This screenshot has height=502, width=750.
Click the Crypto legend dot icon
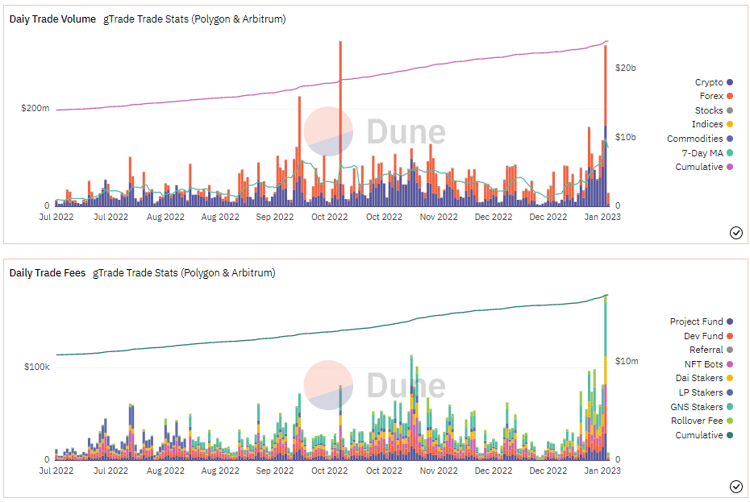731,82
